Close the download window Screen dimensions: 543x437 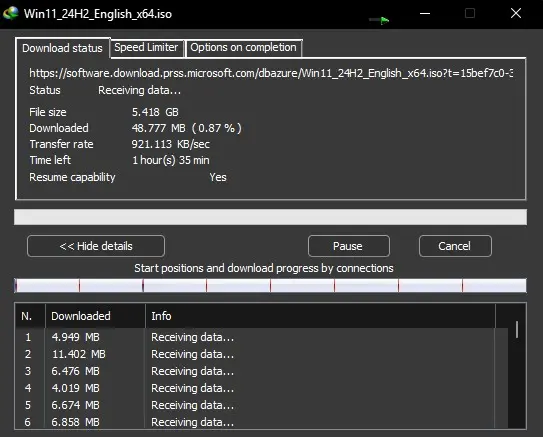coord(516,14)
